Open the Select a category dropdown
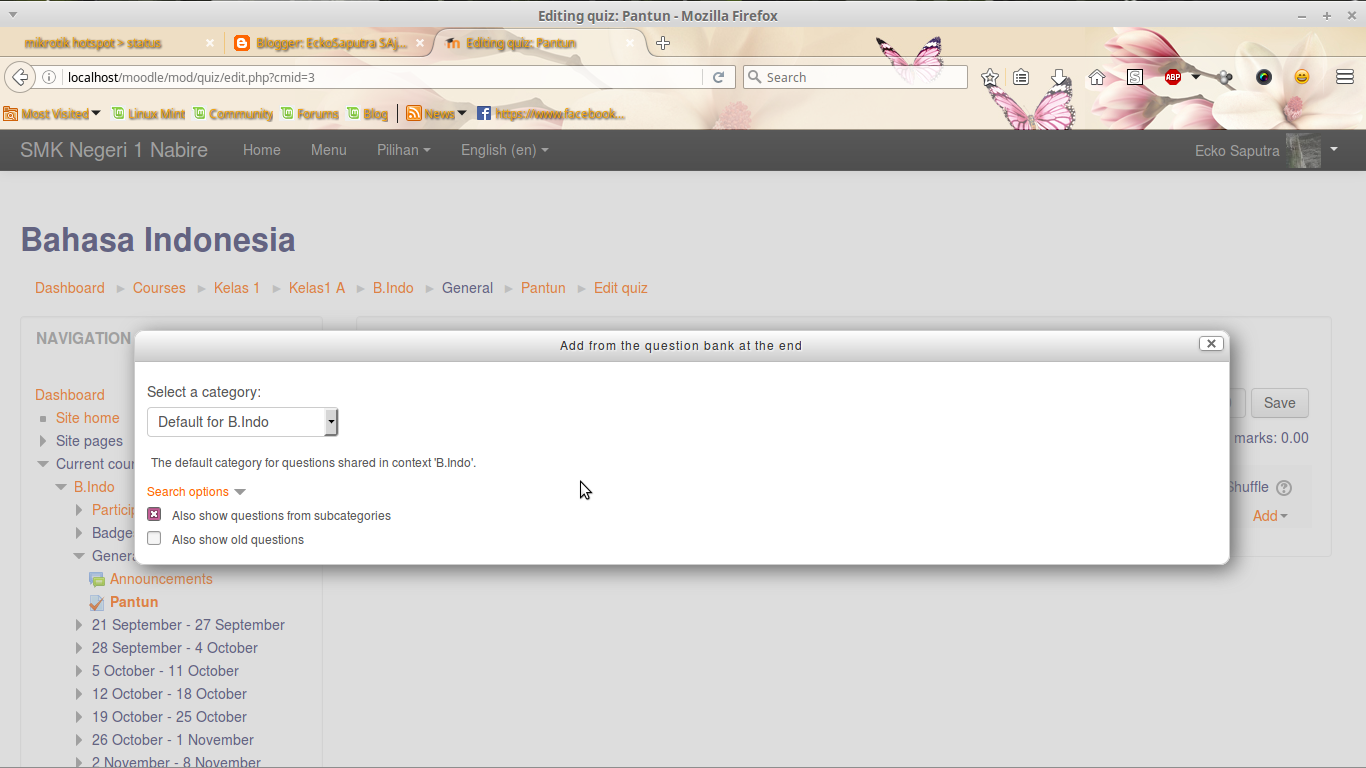 pos(242,422)
